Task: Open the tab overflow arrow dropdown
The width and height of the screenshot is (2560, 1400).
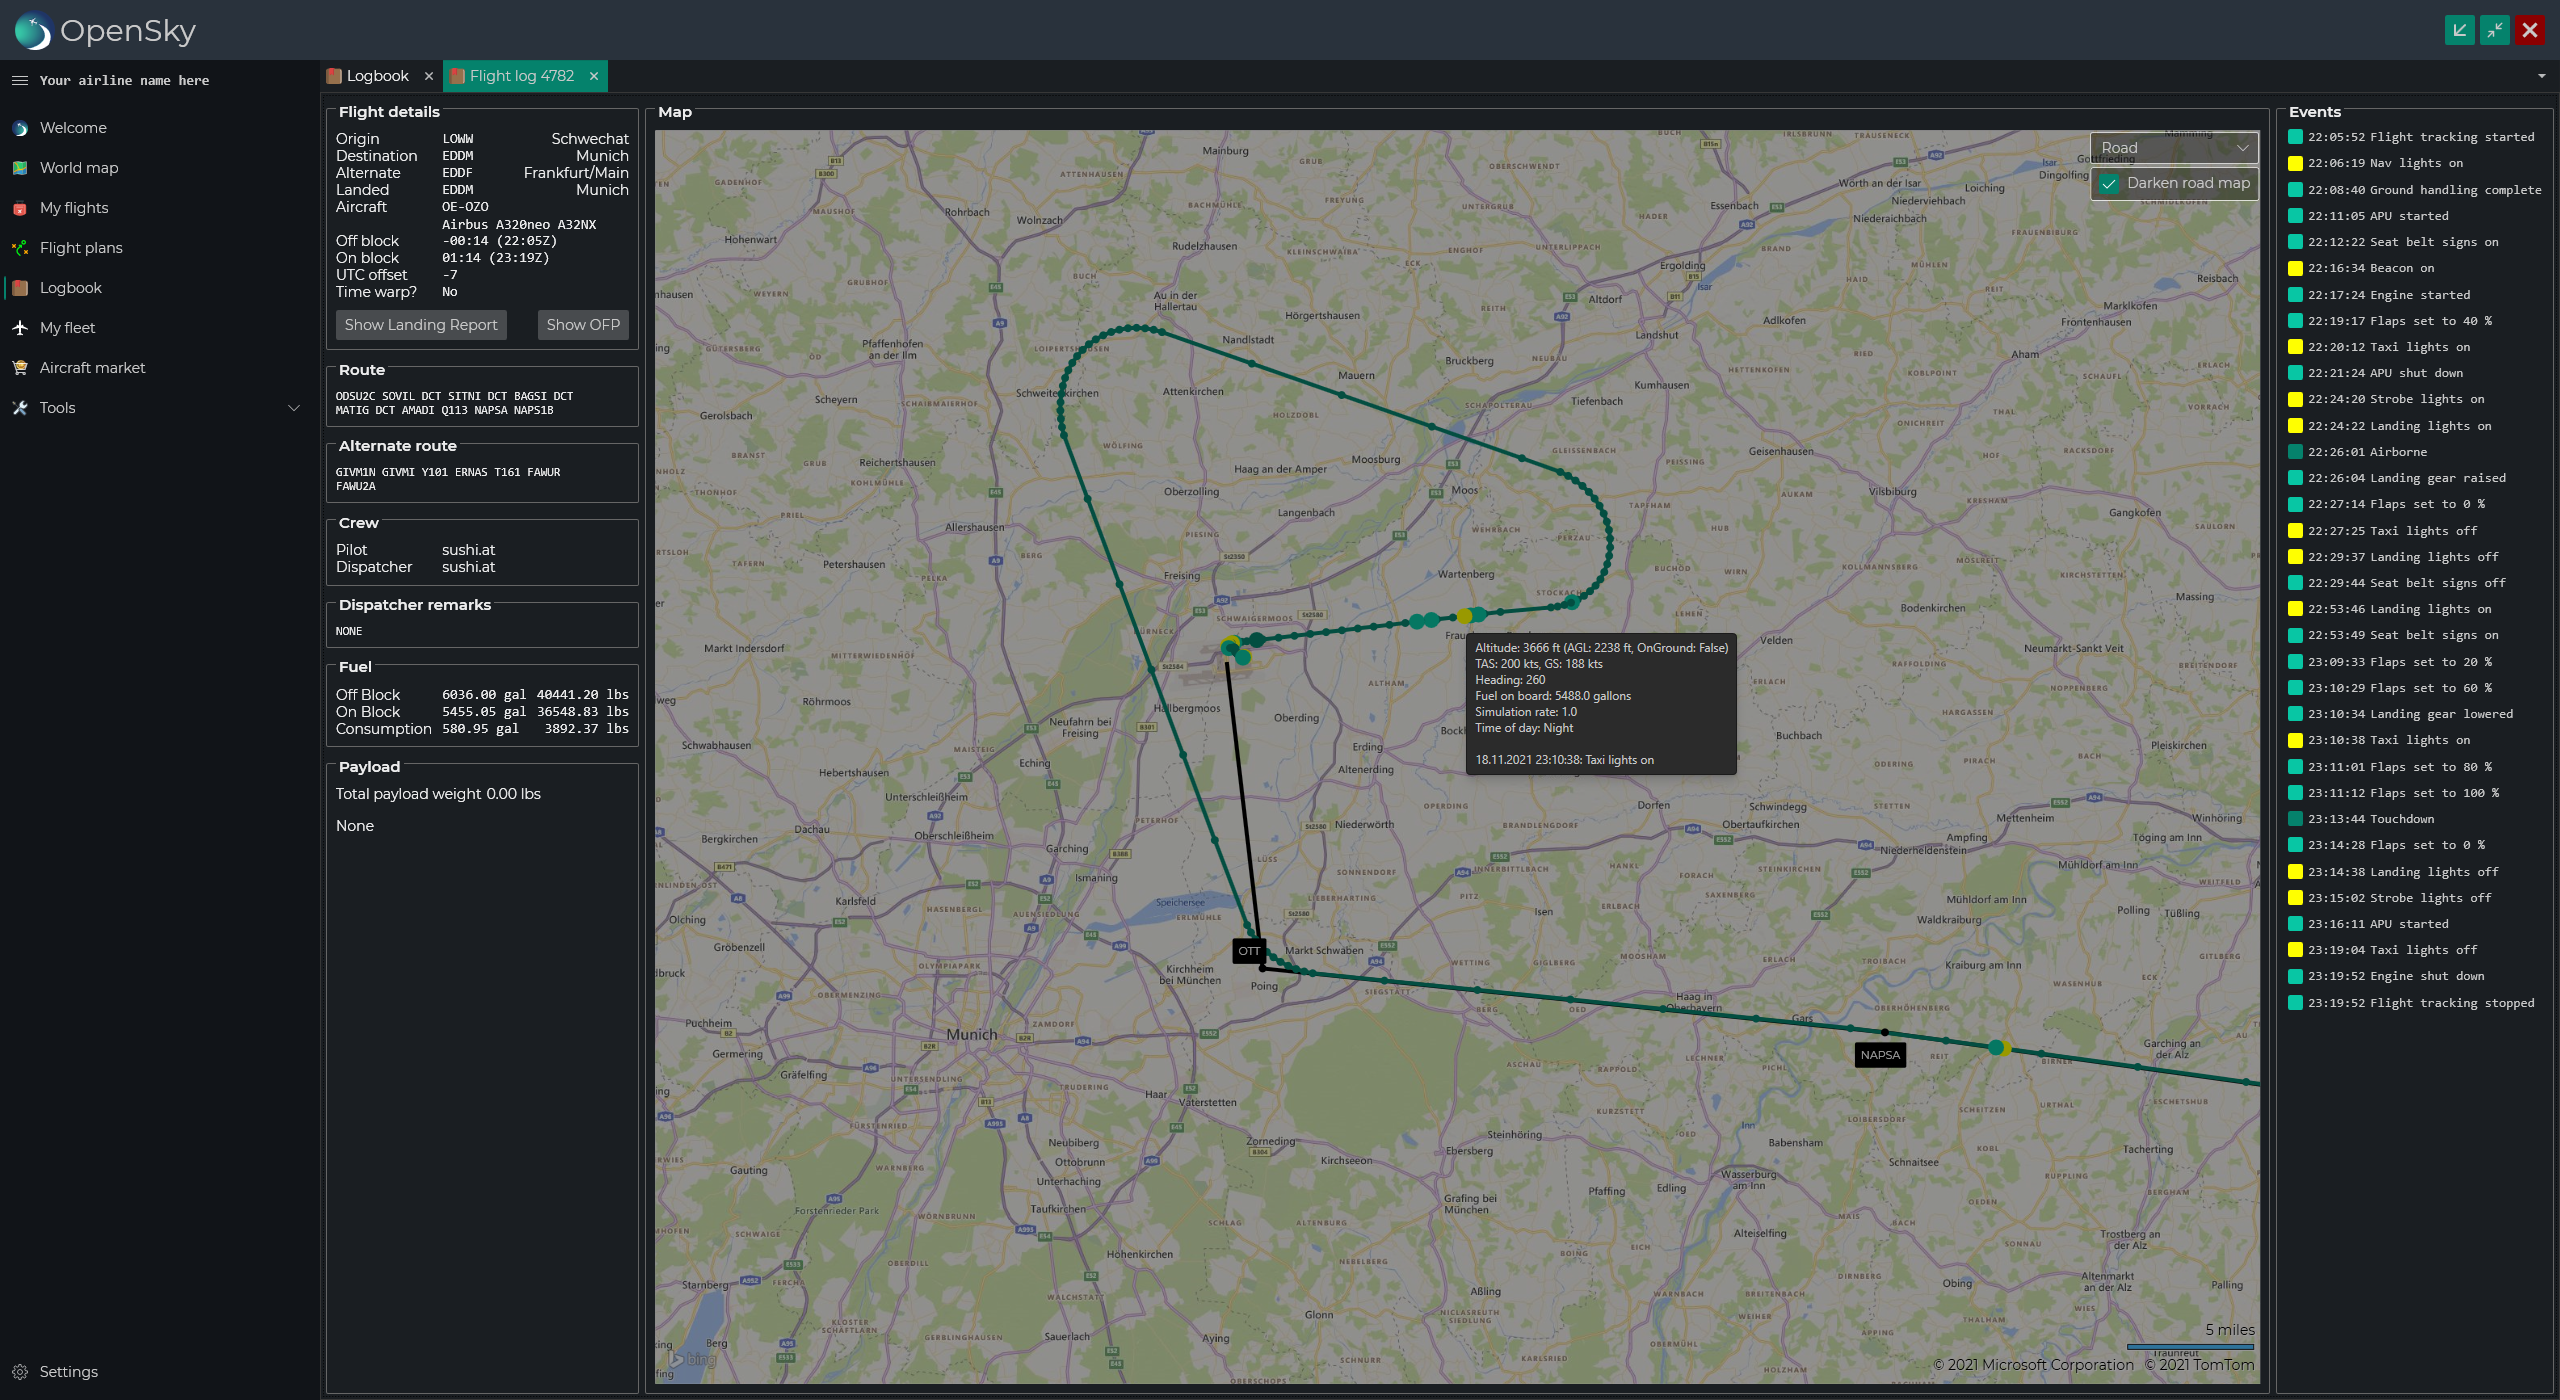Action: point(2541,76)
